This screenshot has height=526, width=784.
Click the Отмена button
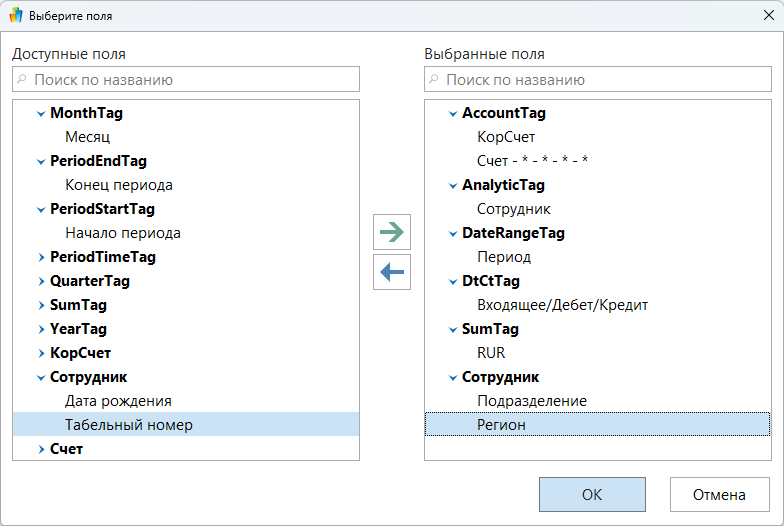click(x=719, y=494)
